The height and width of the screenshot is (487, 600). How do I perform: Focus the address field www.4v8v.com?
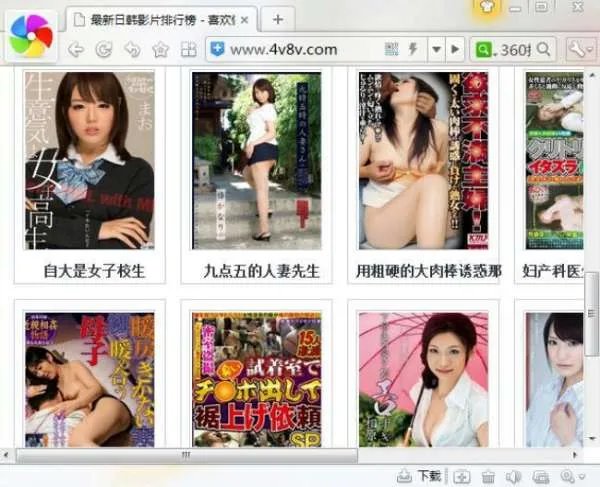click(x=284, y=50)
